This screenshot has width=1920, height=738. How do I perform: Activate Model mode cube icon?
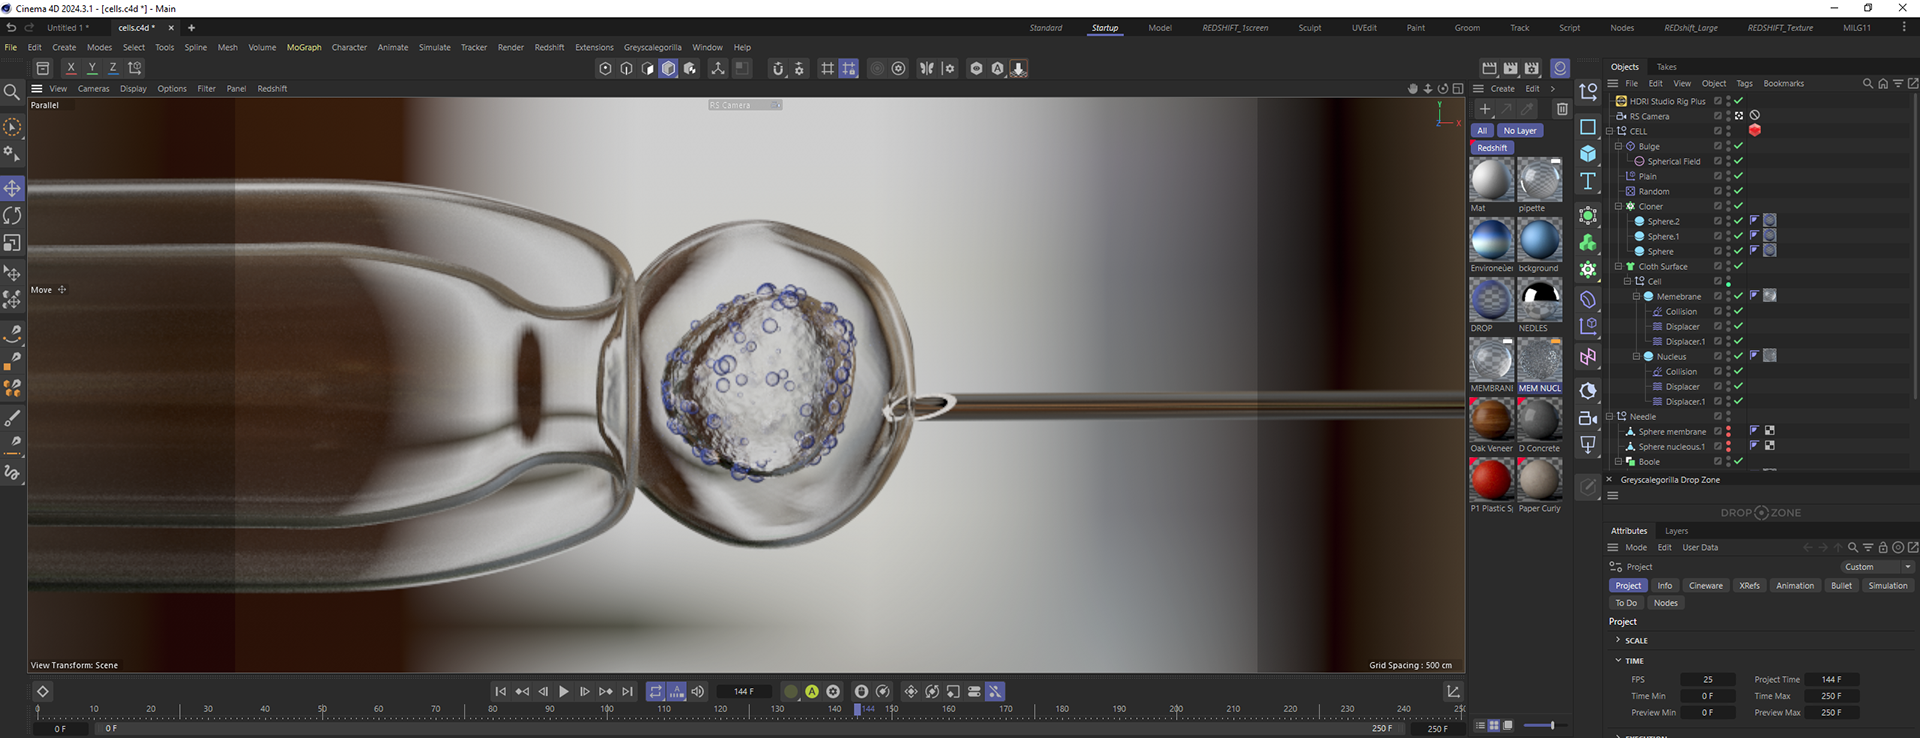pyautogui.click(x=669, y=68)
